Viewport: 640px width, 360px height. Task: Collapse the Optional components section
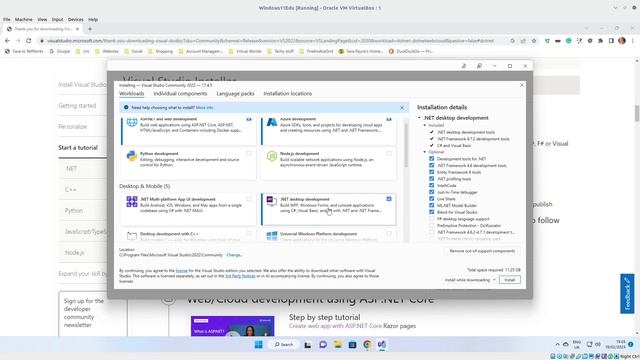tap(425, 152)
